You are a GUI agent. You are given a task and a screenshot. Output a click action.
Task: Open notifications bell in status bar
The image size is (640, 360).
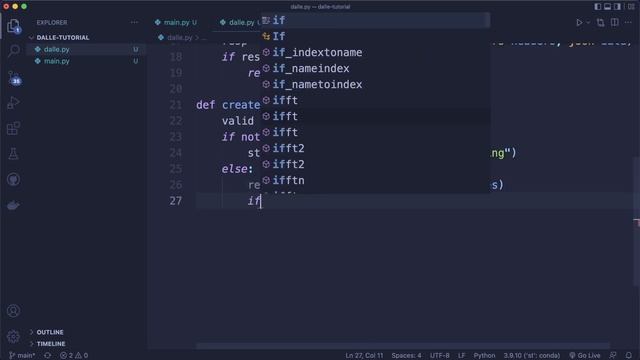[629, 356]
